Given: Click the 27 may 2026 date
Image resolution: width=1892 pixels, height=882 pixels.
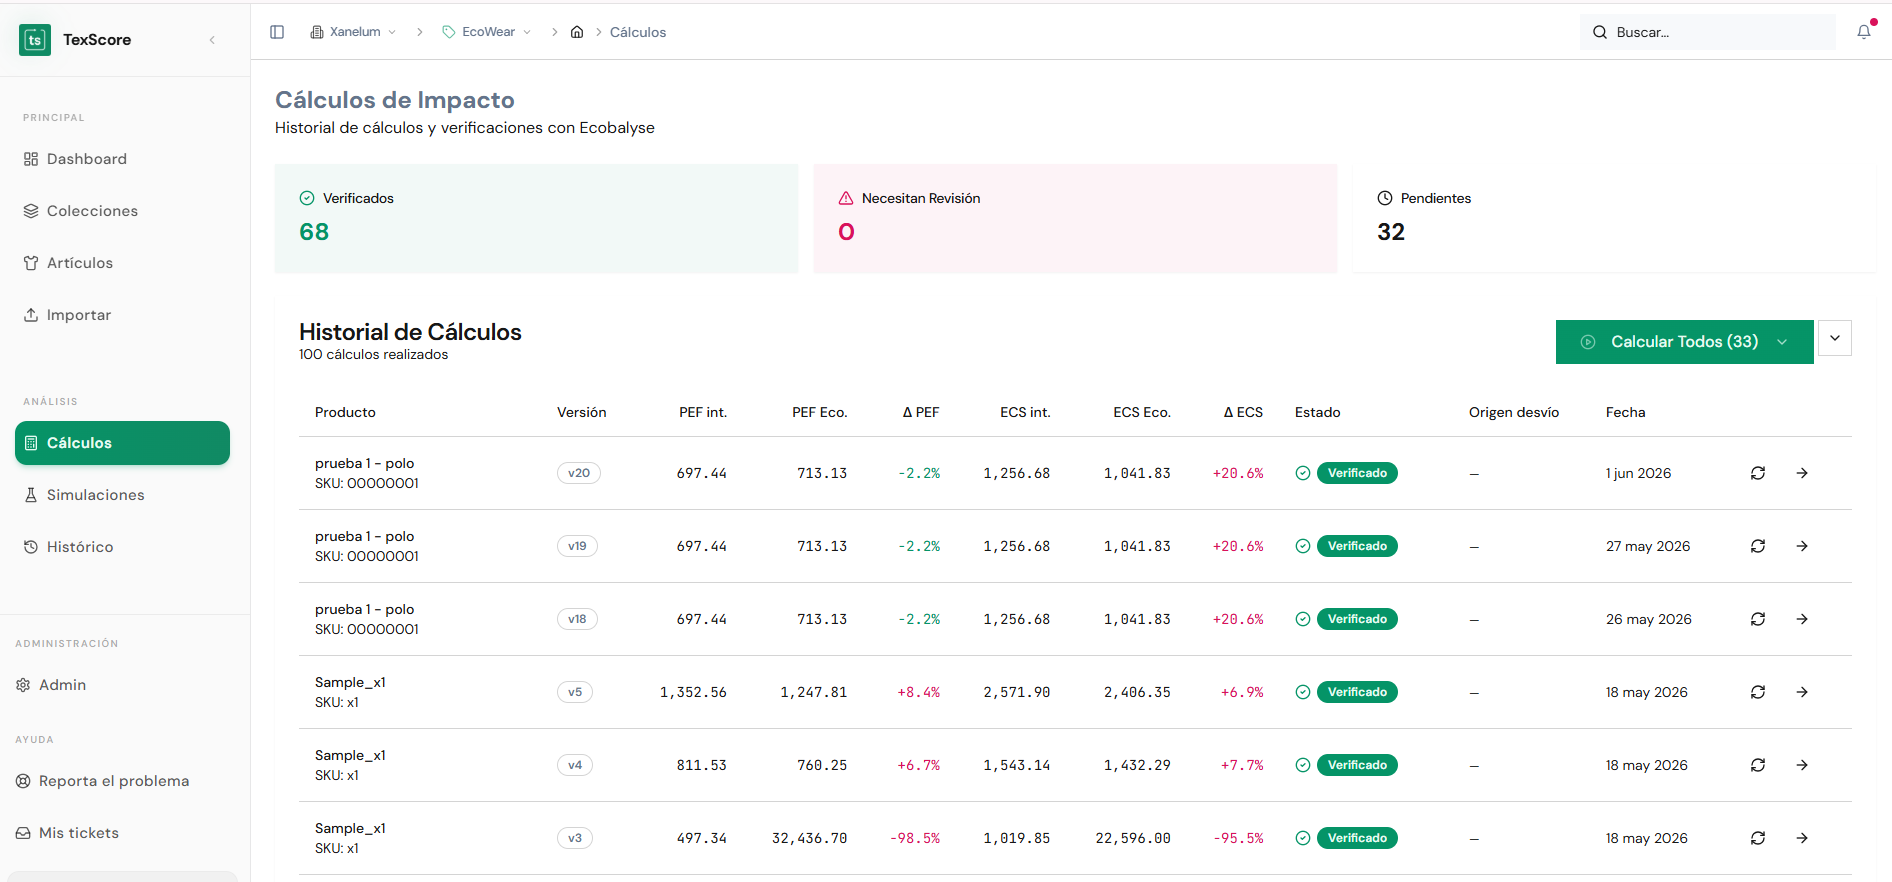Looking at the screenshot, I should [x=1648, y=546].
